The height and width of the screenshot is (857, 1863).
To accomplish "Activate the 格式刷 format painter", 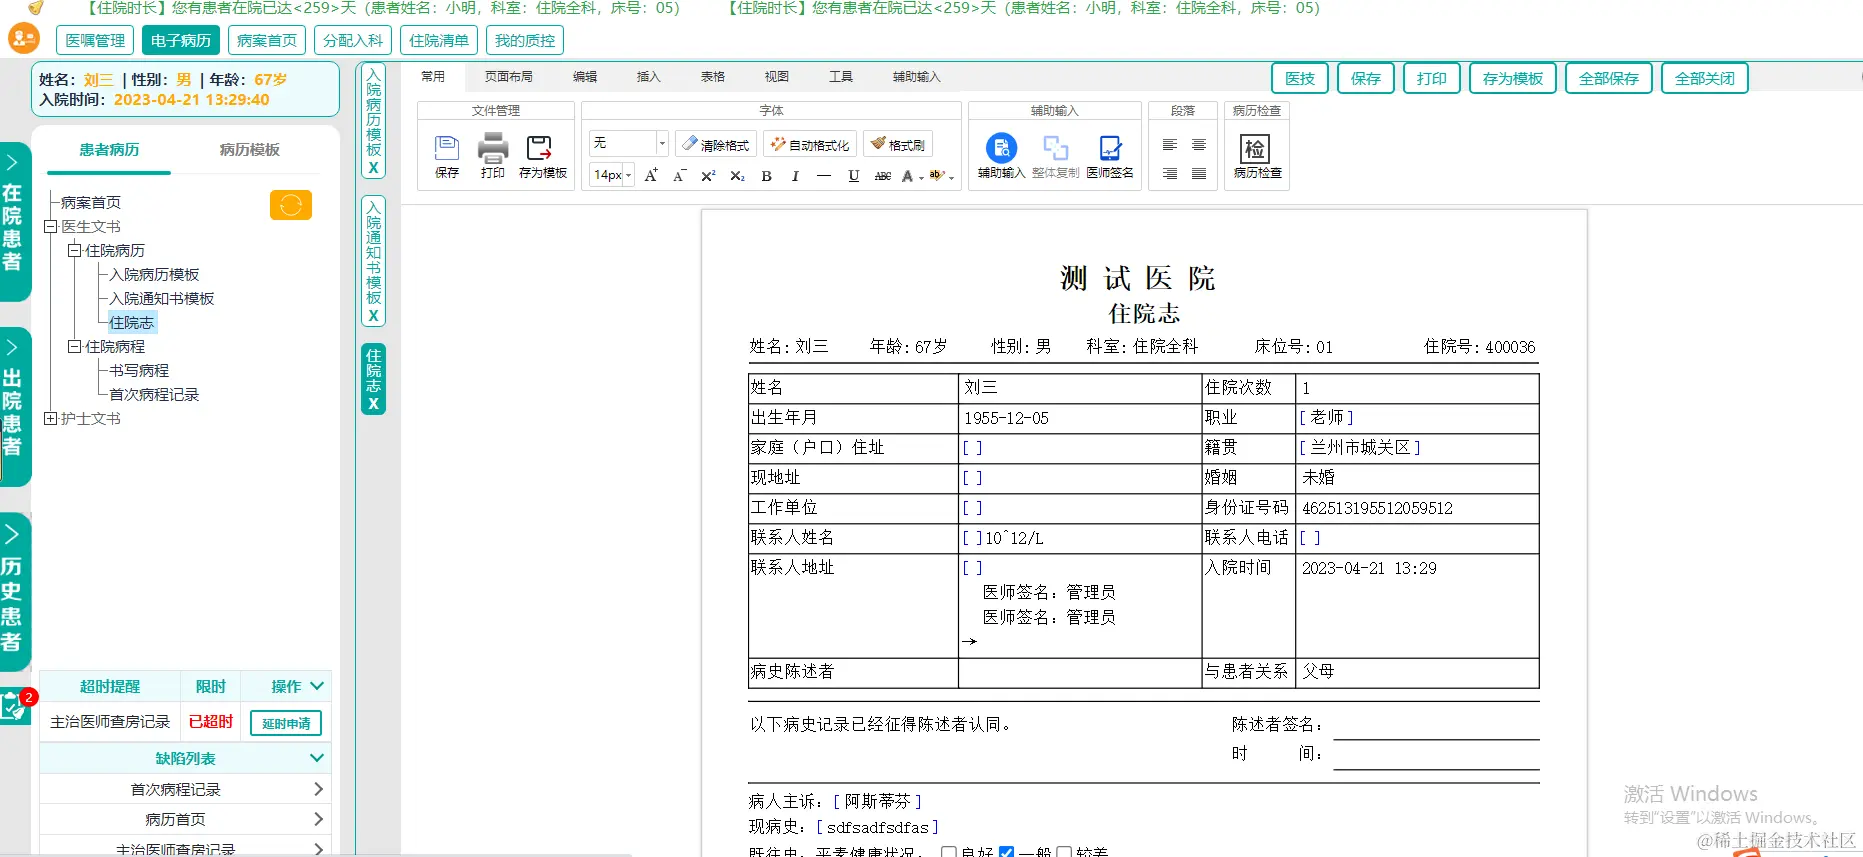I will 897,144.
